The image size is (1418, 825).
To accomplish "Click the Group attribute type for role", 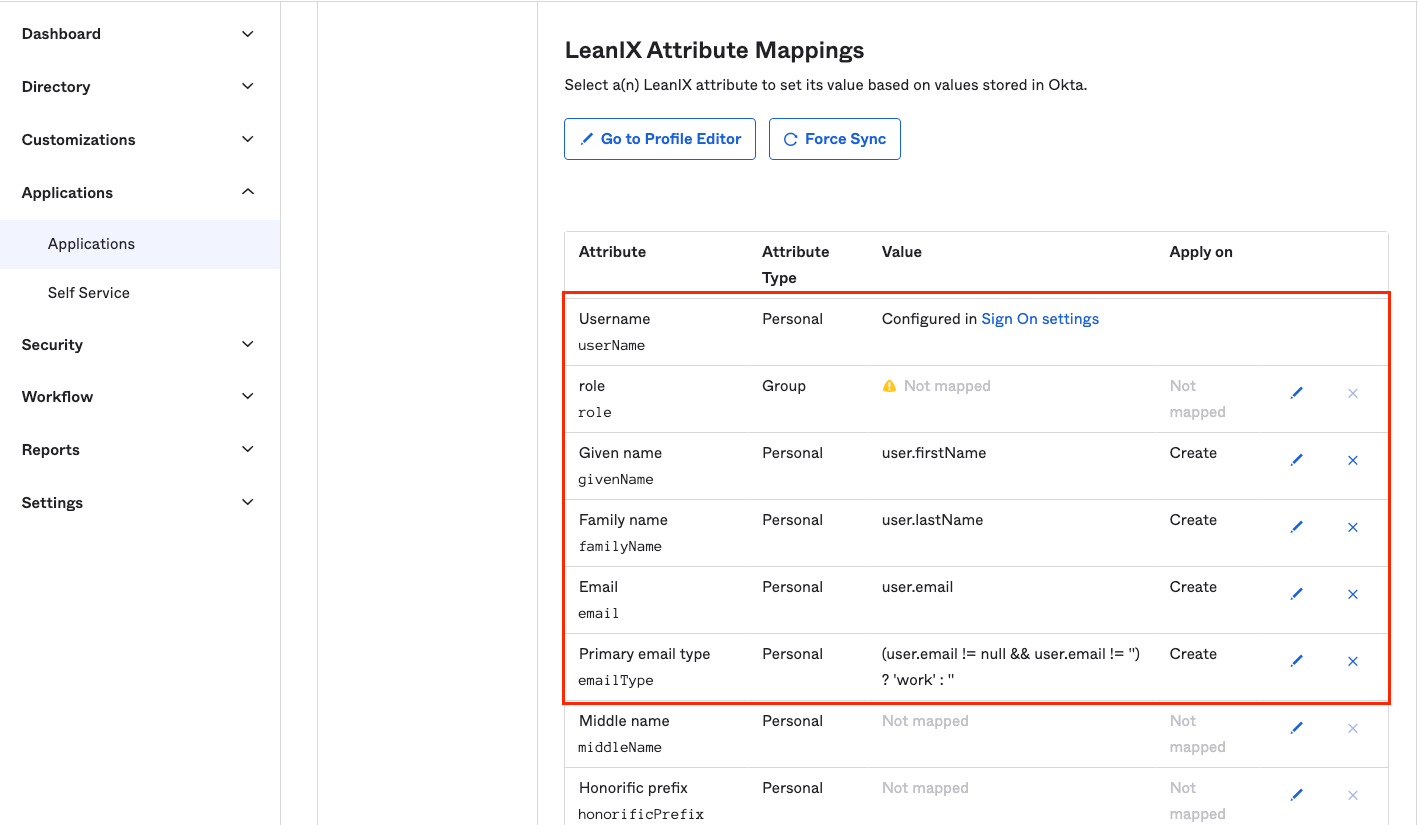I will [x=784, y=386].
